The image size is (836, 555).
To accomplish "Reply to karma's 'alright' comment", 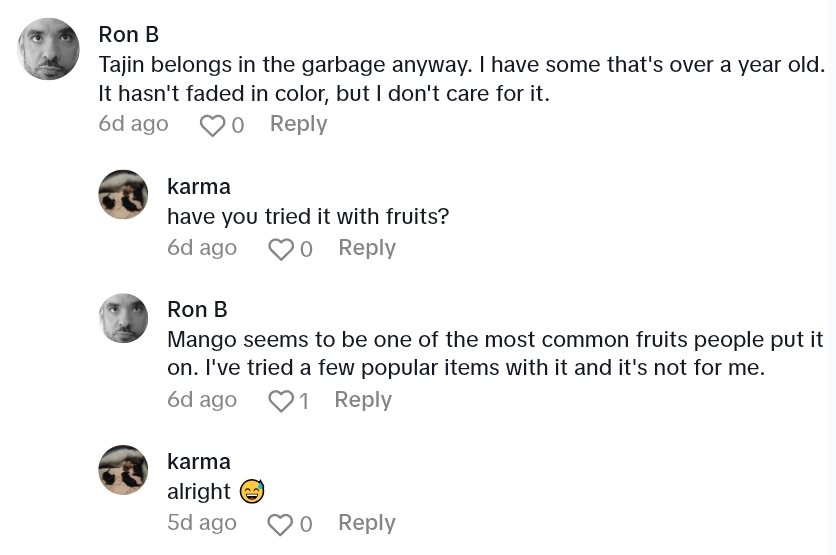I will [366, 523].
